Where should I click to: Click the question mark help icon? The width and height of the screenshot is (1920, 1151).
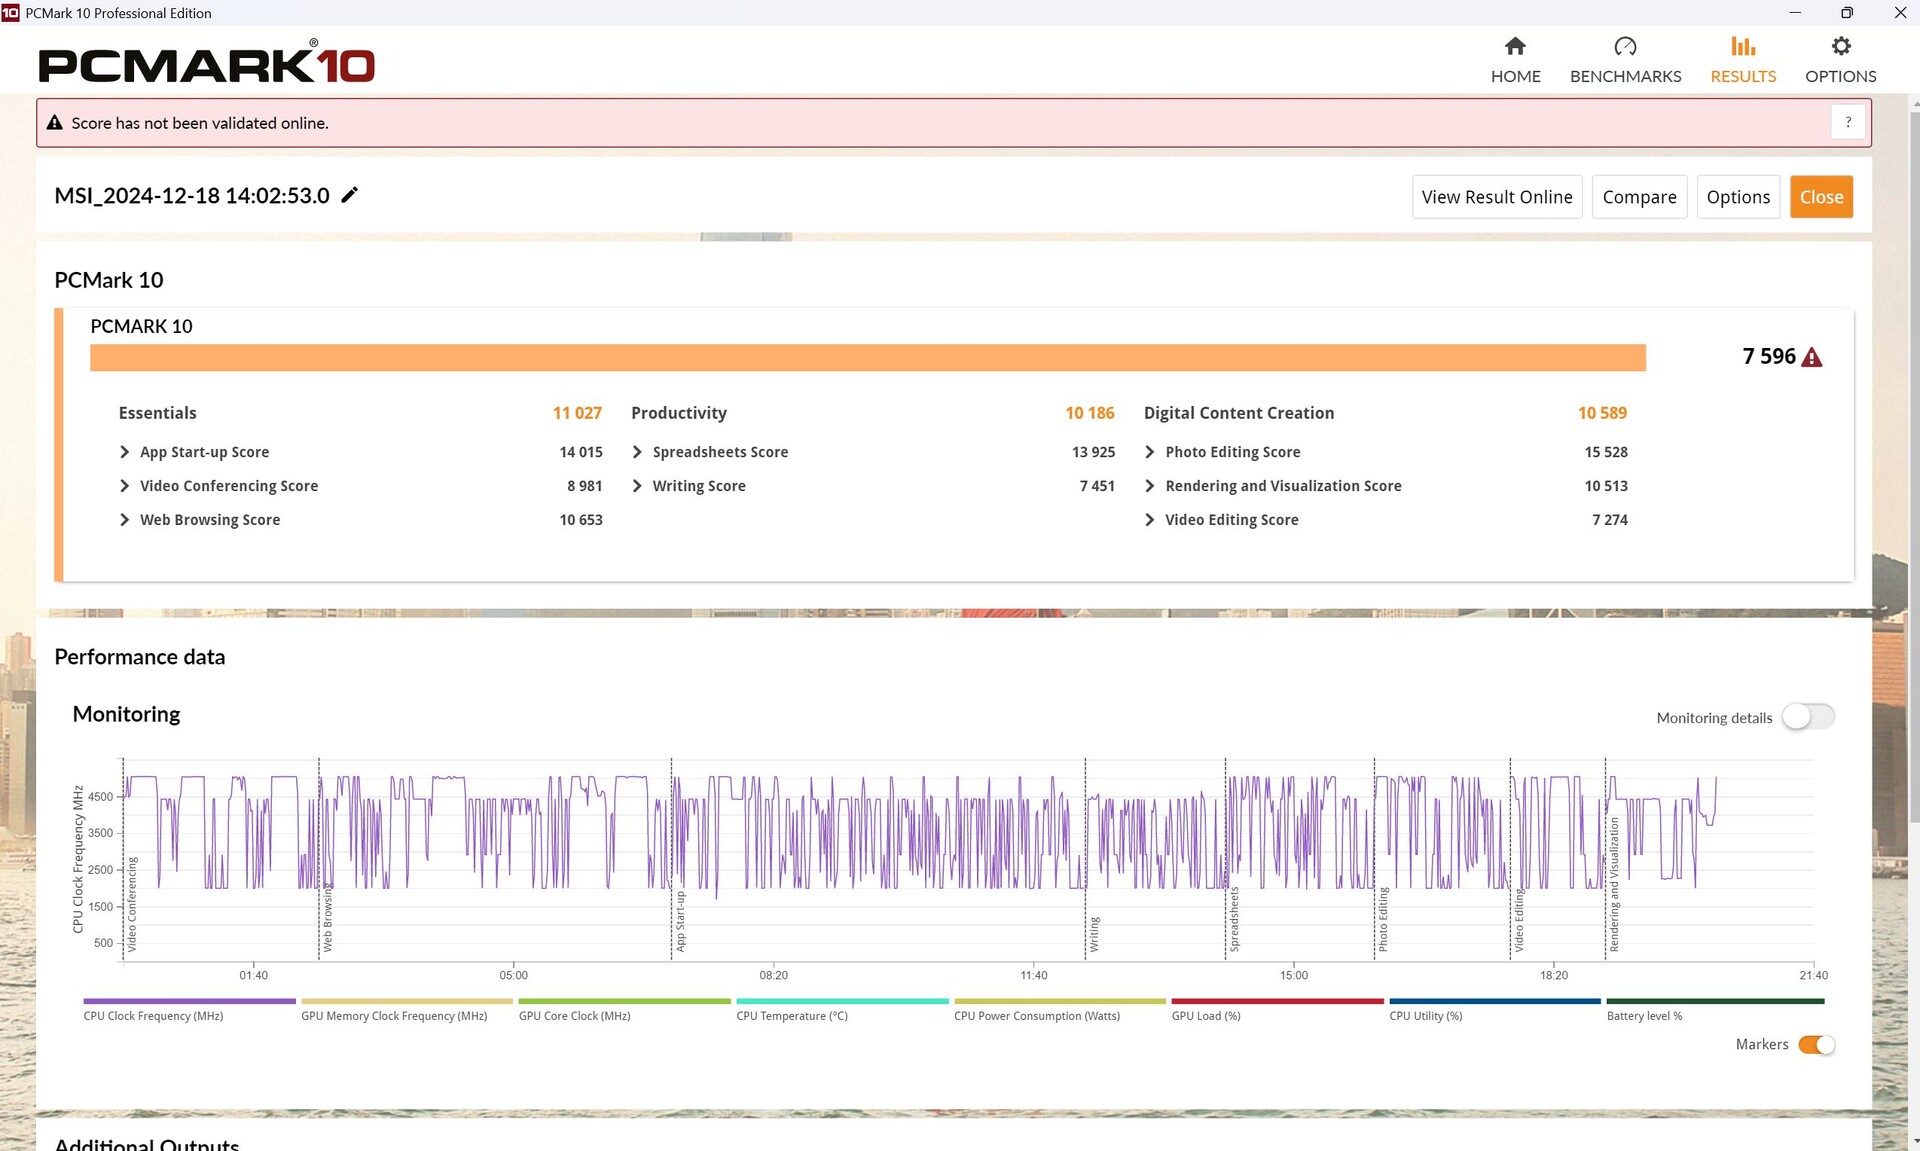coord(1848,122)
